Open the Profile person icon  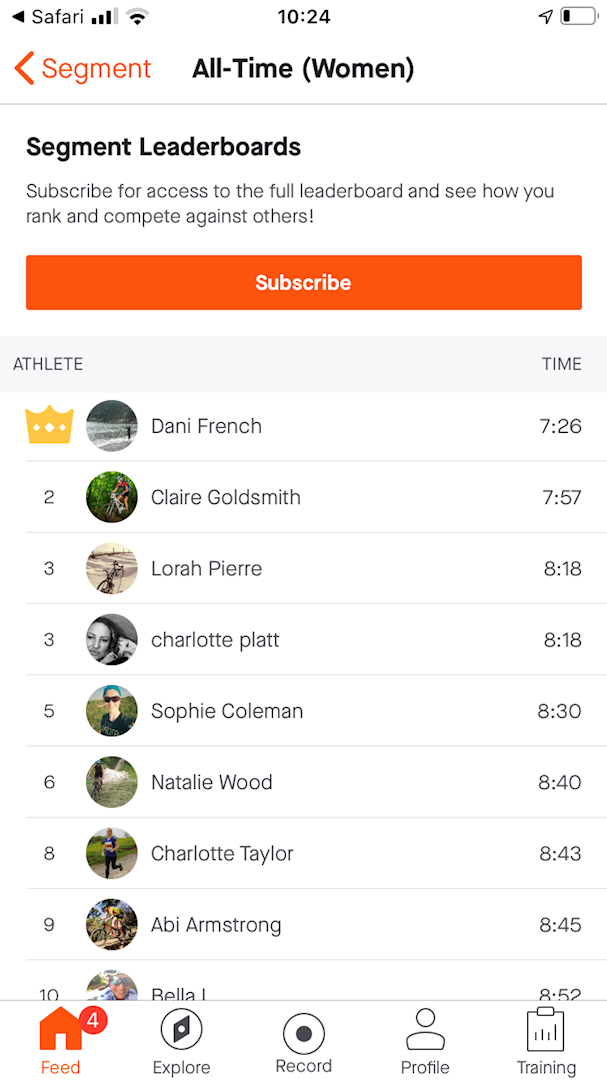[x=425, y=1030]
